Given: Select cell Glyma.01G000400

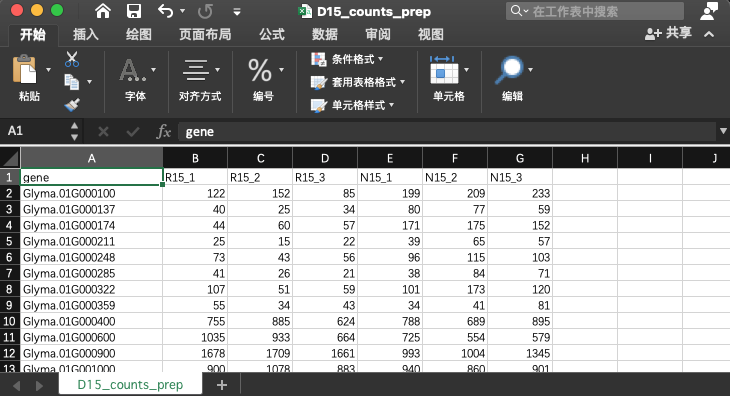Looking at the screenshot, I should (x=92, y=322).
